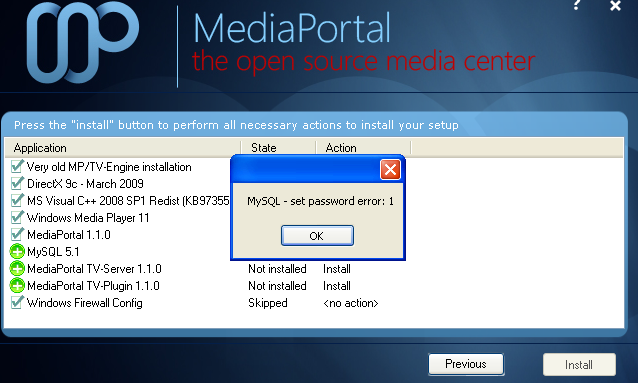This screenshot has width=638, height=383.
Task: Click the Previous button
Action: pyautogui.click(x=466, y=363)
